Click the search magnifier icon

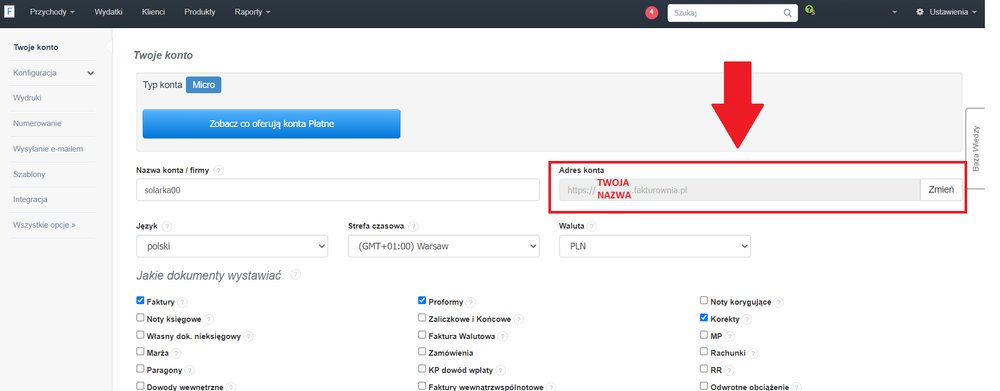tap(787, 13)
